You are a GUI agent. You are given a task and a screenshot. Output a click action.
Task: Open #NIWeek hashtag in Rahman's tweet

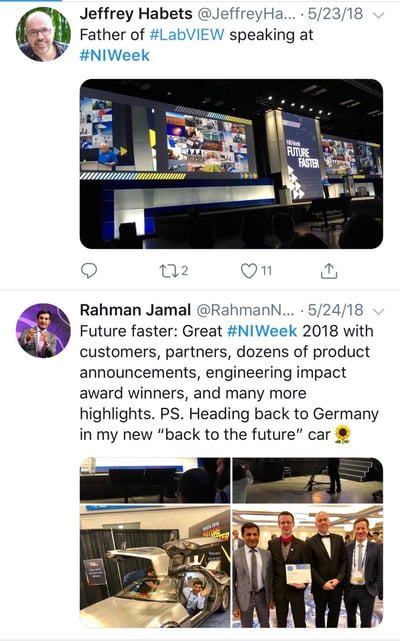[262, 331]
